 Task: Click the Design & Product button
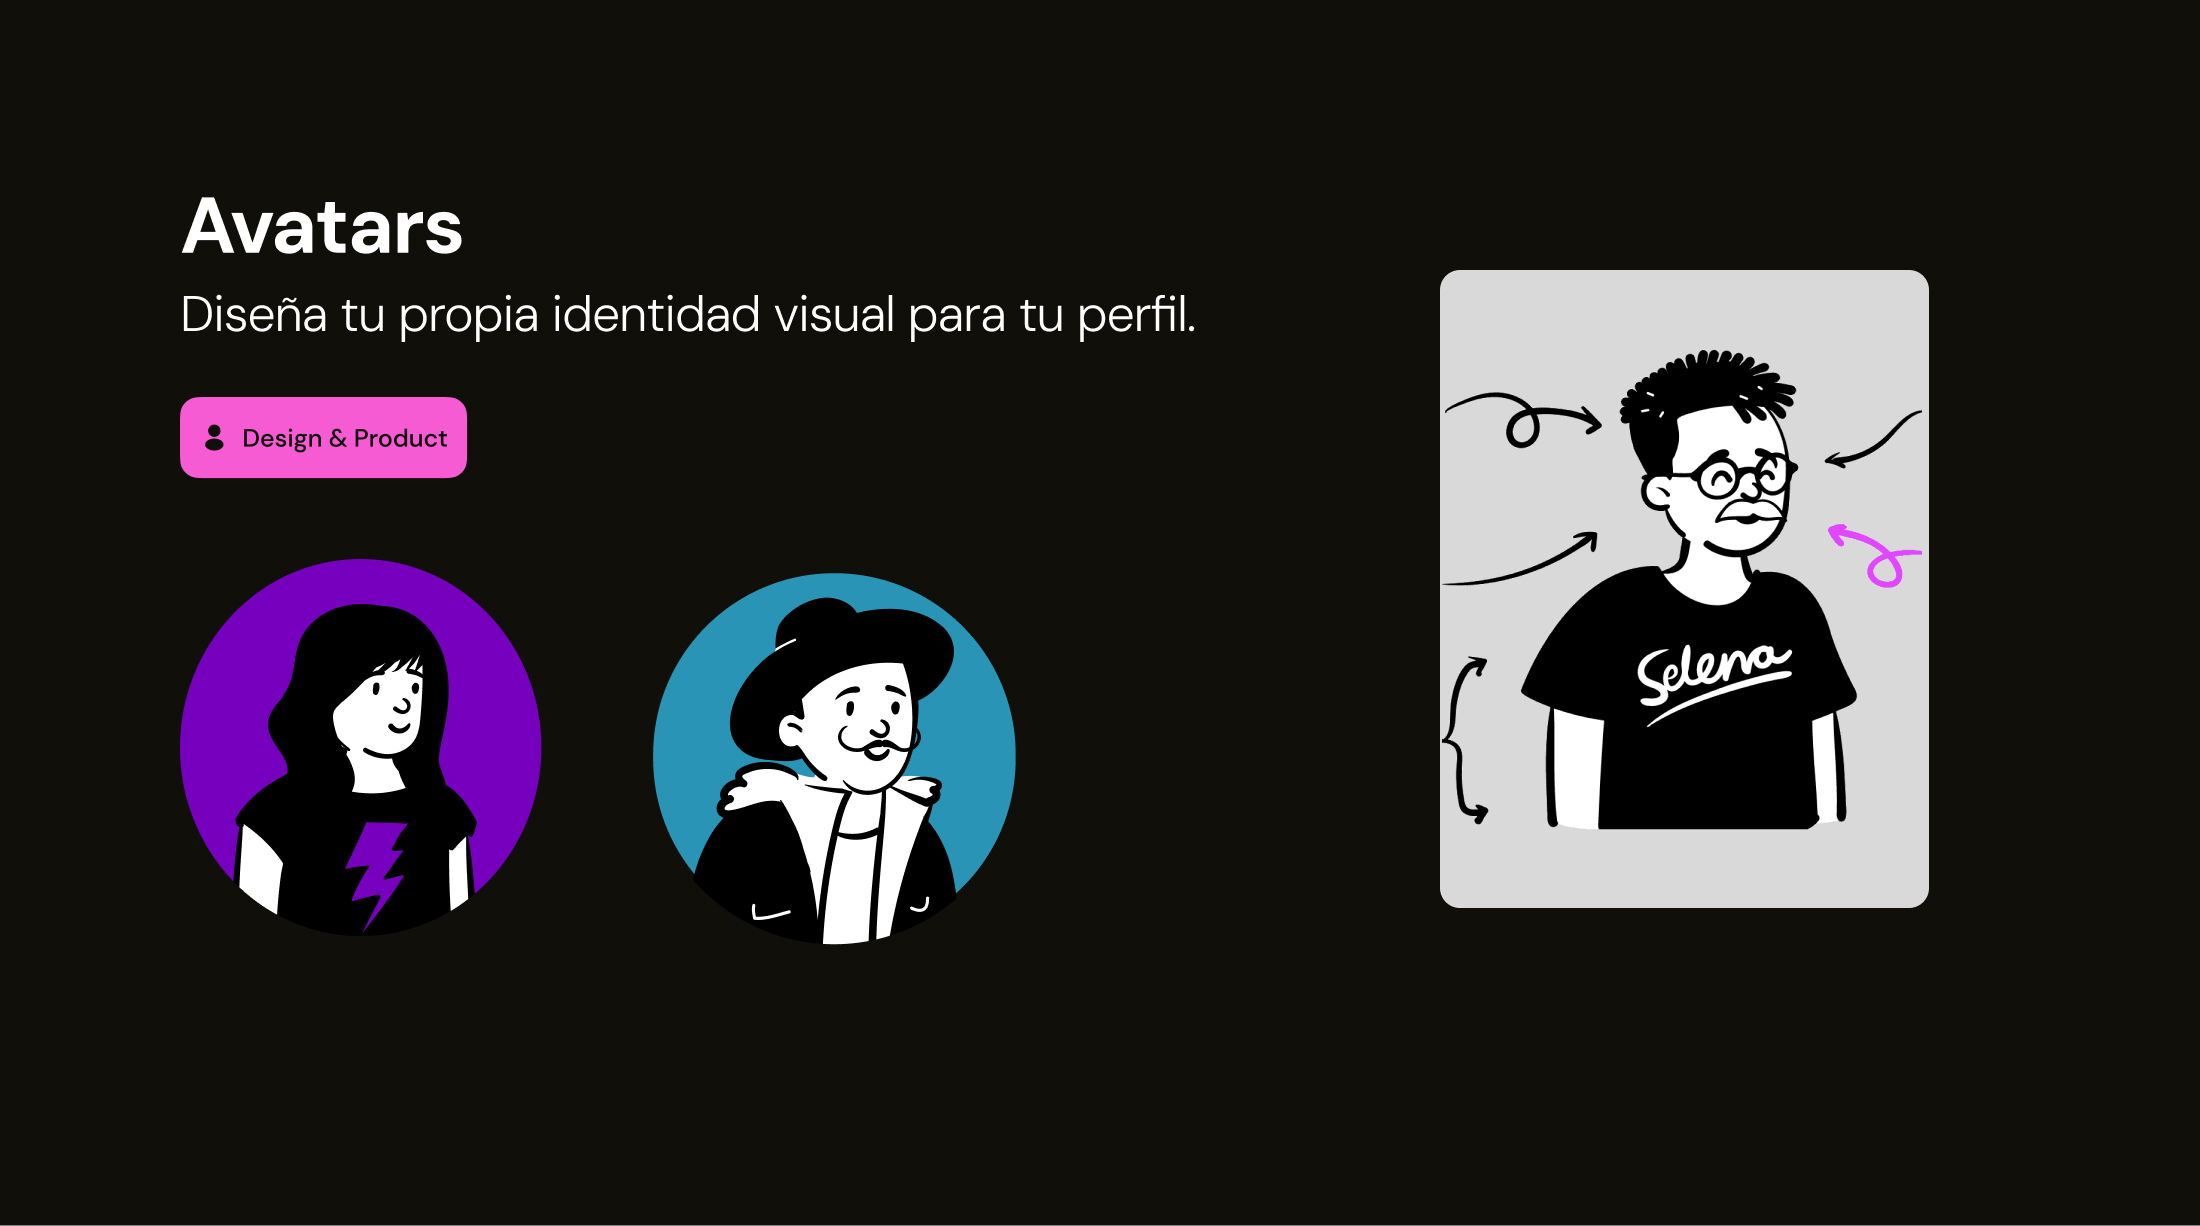pyautogui.click(x=323, y=437)
